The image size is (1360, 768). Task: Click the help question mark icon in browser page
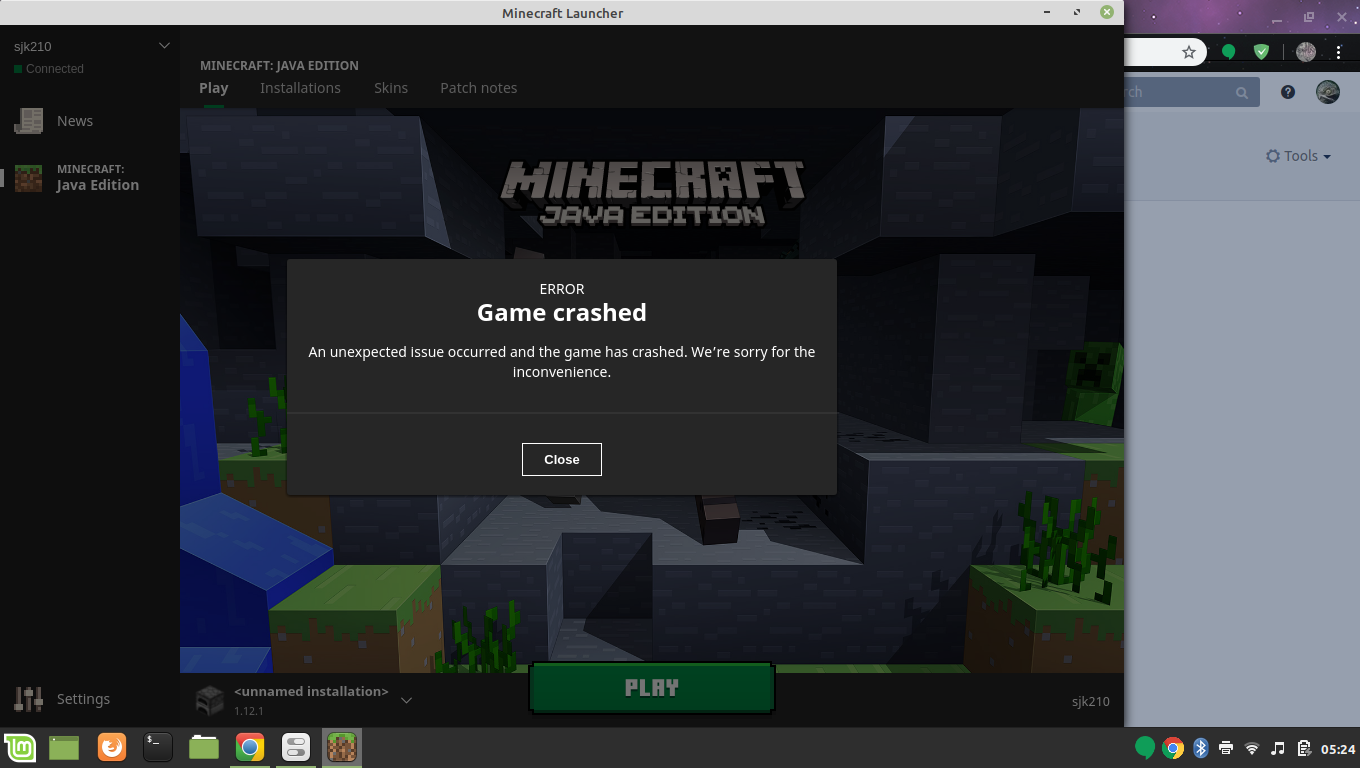1288,92
